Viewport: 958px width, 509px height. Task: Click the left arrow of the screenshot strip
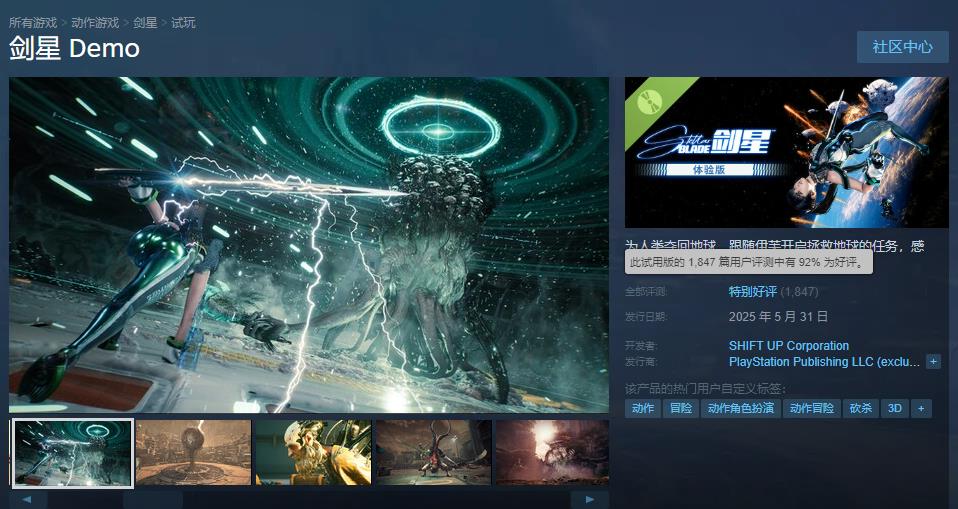tap(27, 499)
